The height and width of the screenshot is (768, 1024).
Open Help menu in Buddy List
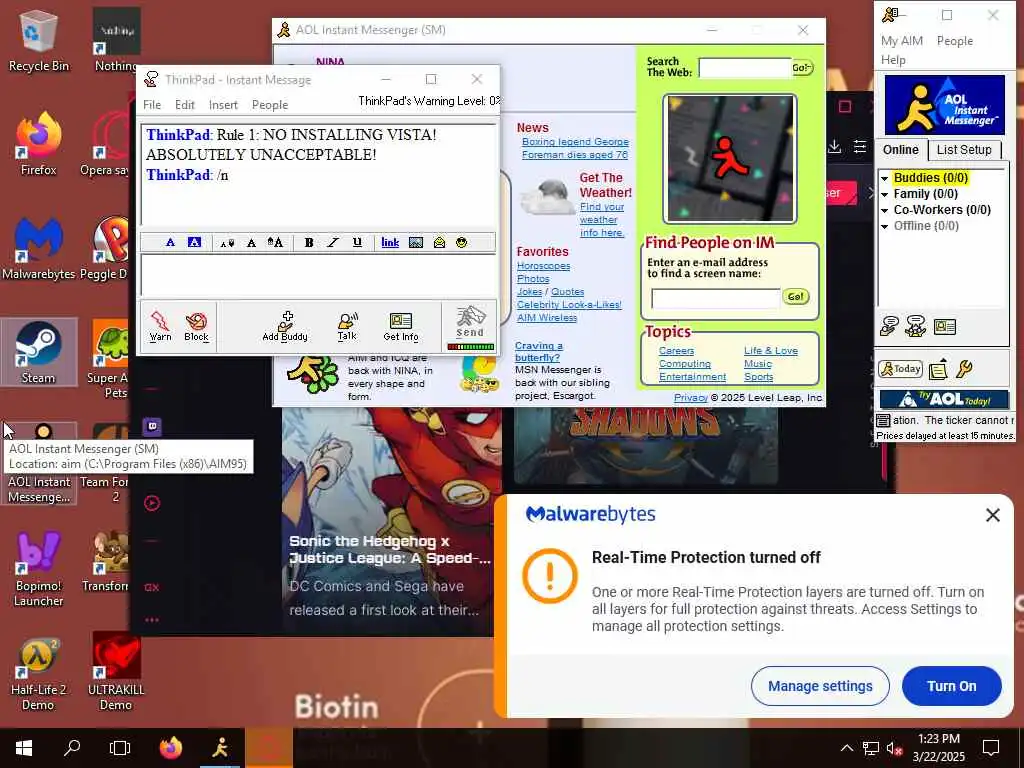tap(893, 59)
